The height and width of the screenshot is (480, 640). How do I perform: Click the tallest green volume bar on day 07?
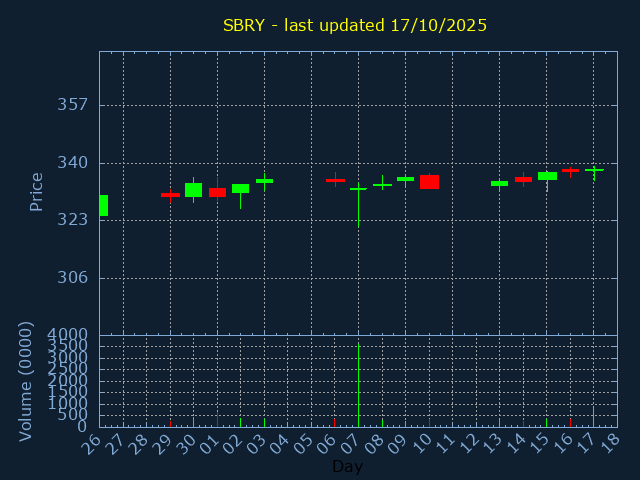coord(358,385)
